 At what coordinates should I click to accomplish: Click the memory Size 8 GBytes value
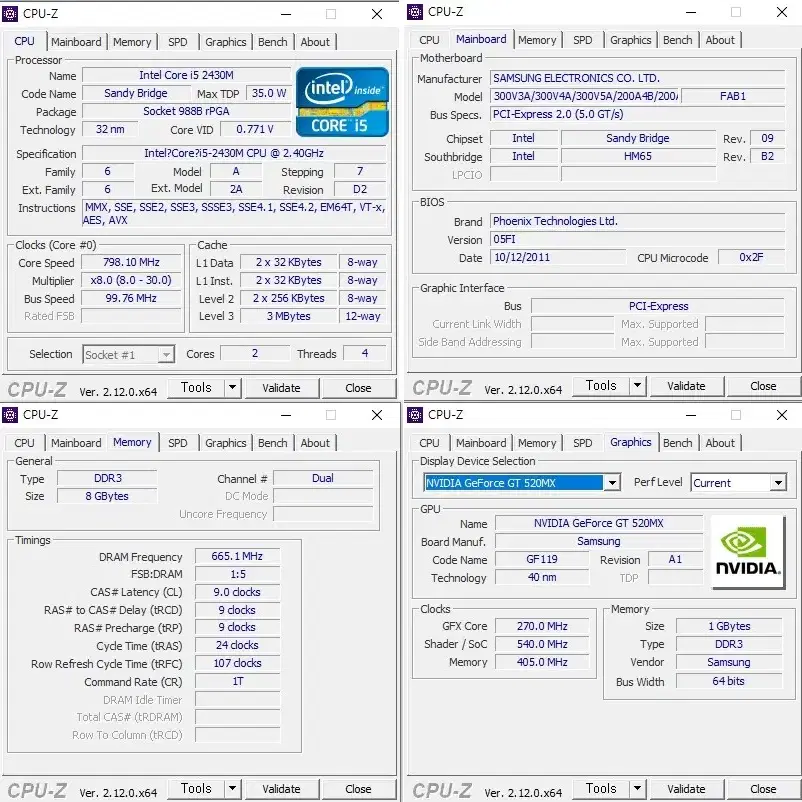coord(107,496)
